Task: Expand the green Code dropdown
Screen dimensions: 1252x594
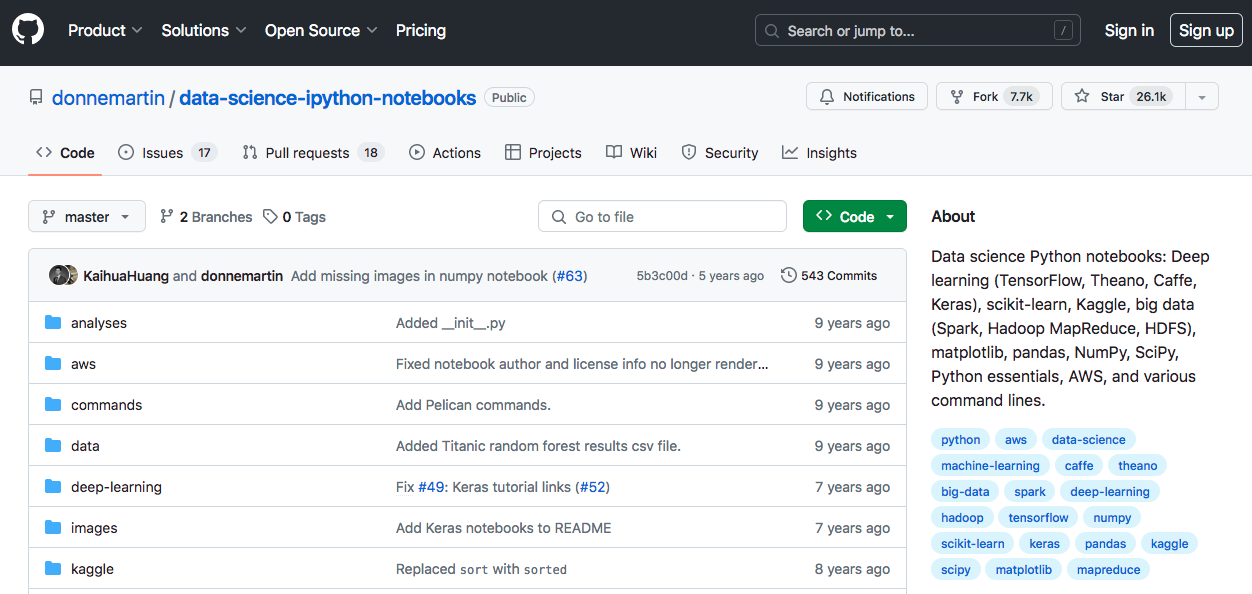Action: (x=890, y=216)
